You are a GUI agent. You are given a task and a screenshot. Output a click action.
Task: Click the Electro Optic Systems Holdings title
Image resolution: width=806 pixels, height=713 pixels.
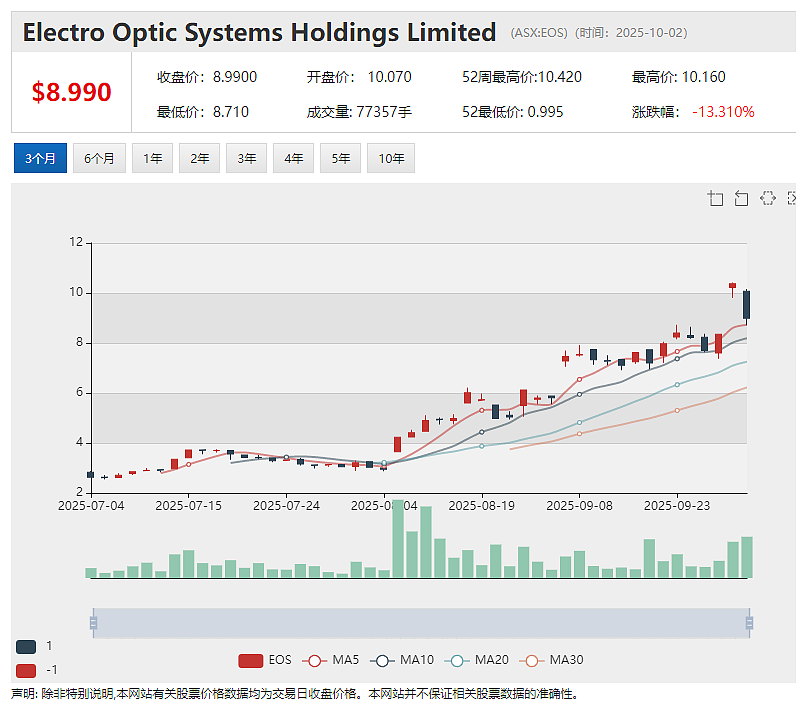(x=259, y=32)
